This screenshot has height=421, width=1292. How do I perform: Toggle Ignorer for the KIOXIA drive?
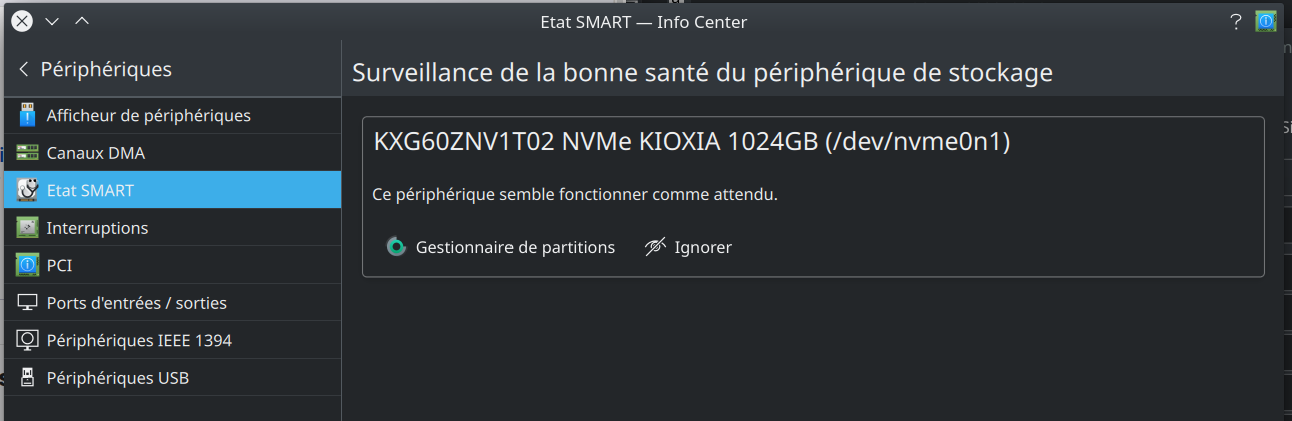click(x=689, y=247)
